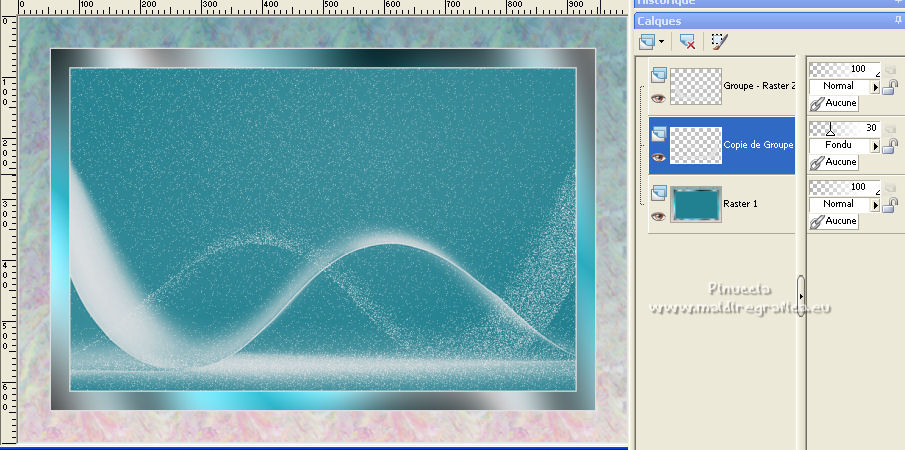Screen dimensions: 905x450
Task: Click link set Aucune for Raster 1 layer
Action: (834, 221)
